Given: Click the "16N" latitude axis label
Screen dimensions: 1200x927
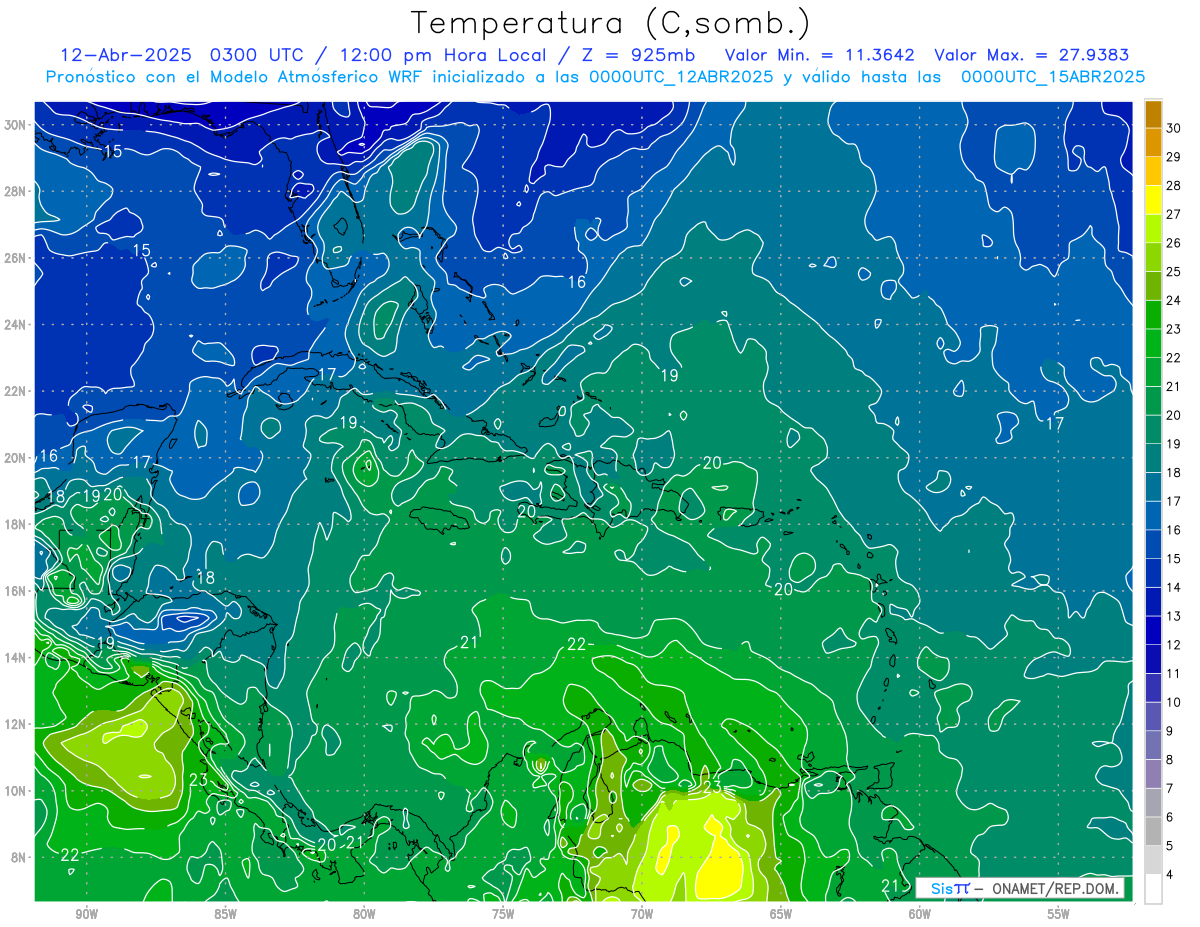Looking at the screenshot, I should [x=15, y=591].
